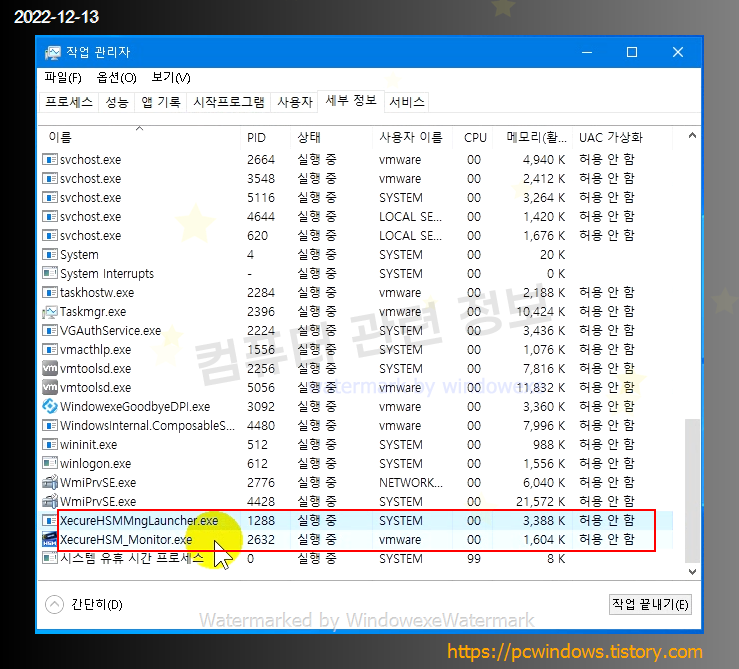Select svchost.exe with PID 3548

(x=90, y=179)
